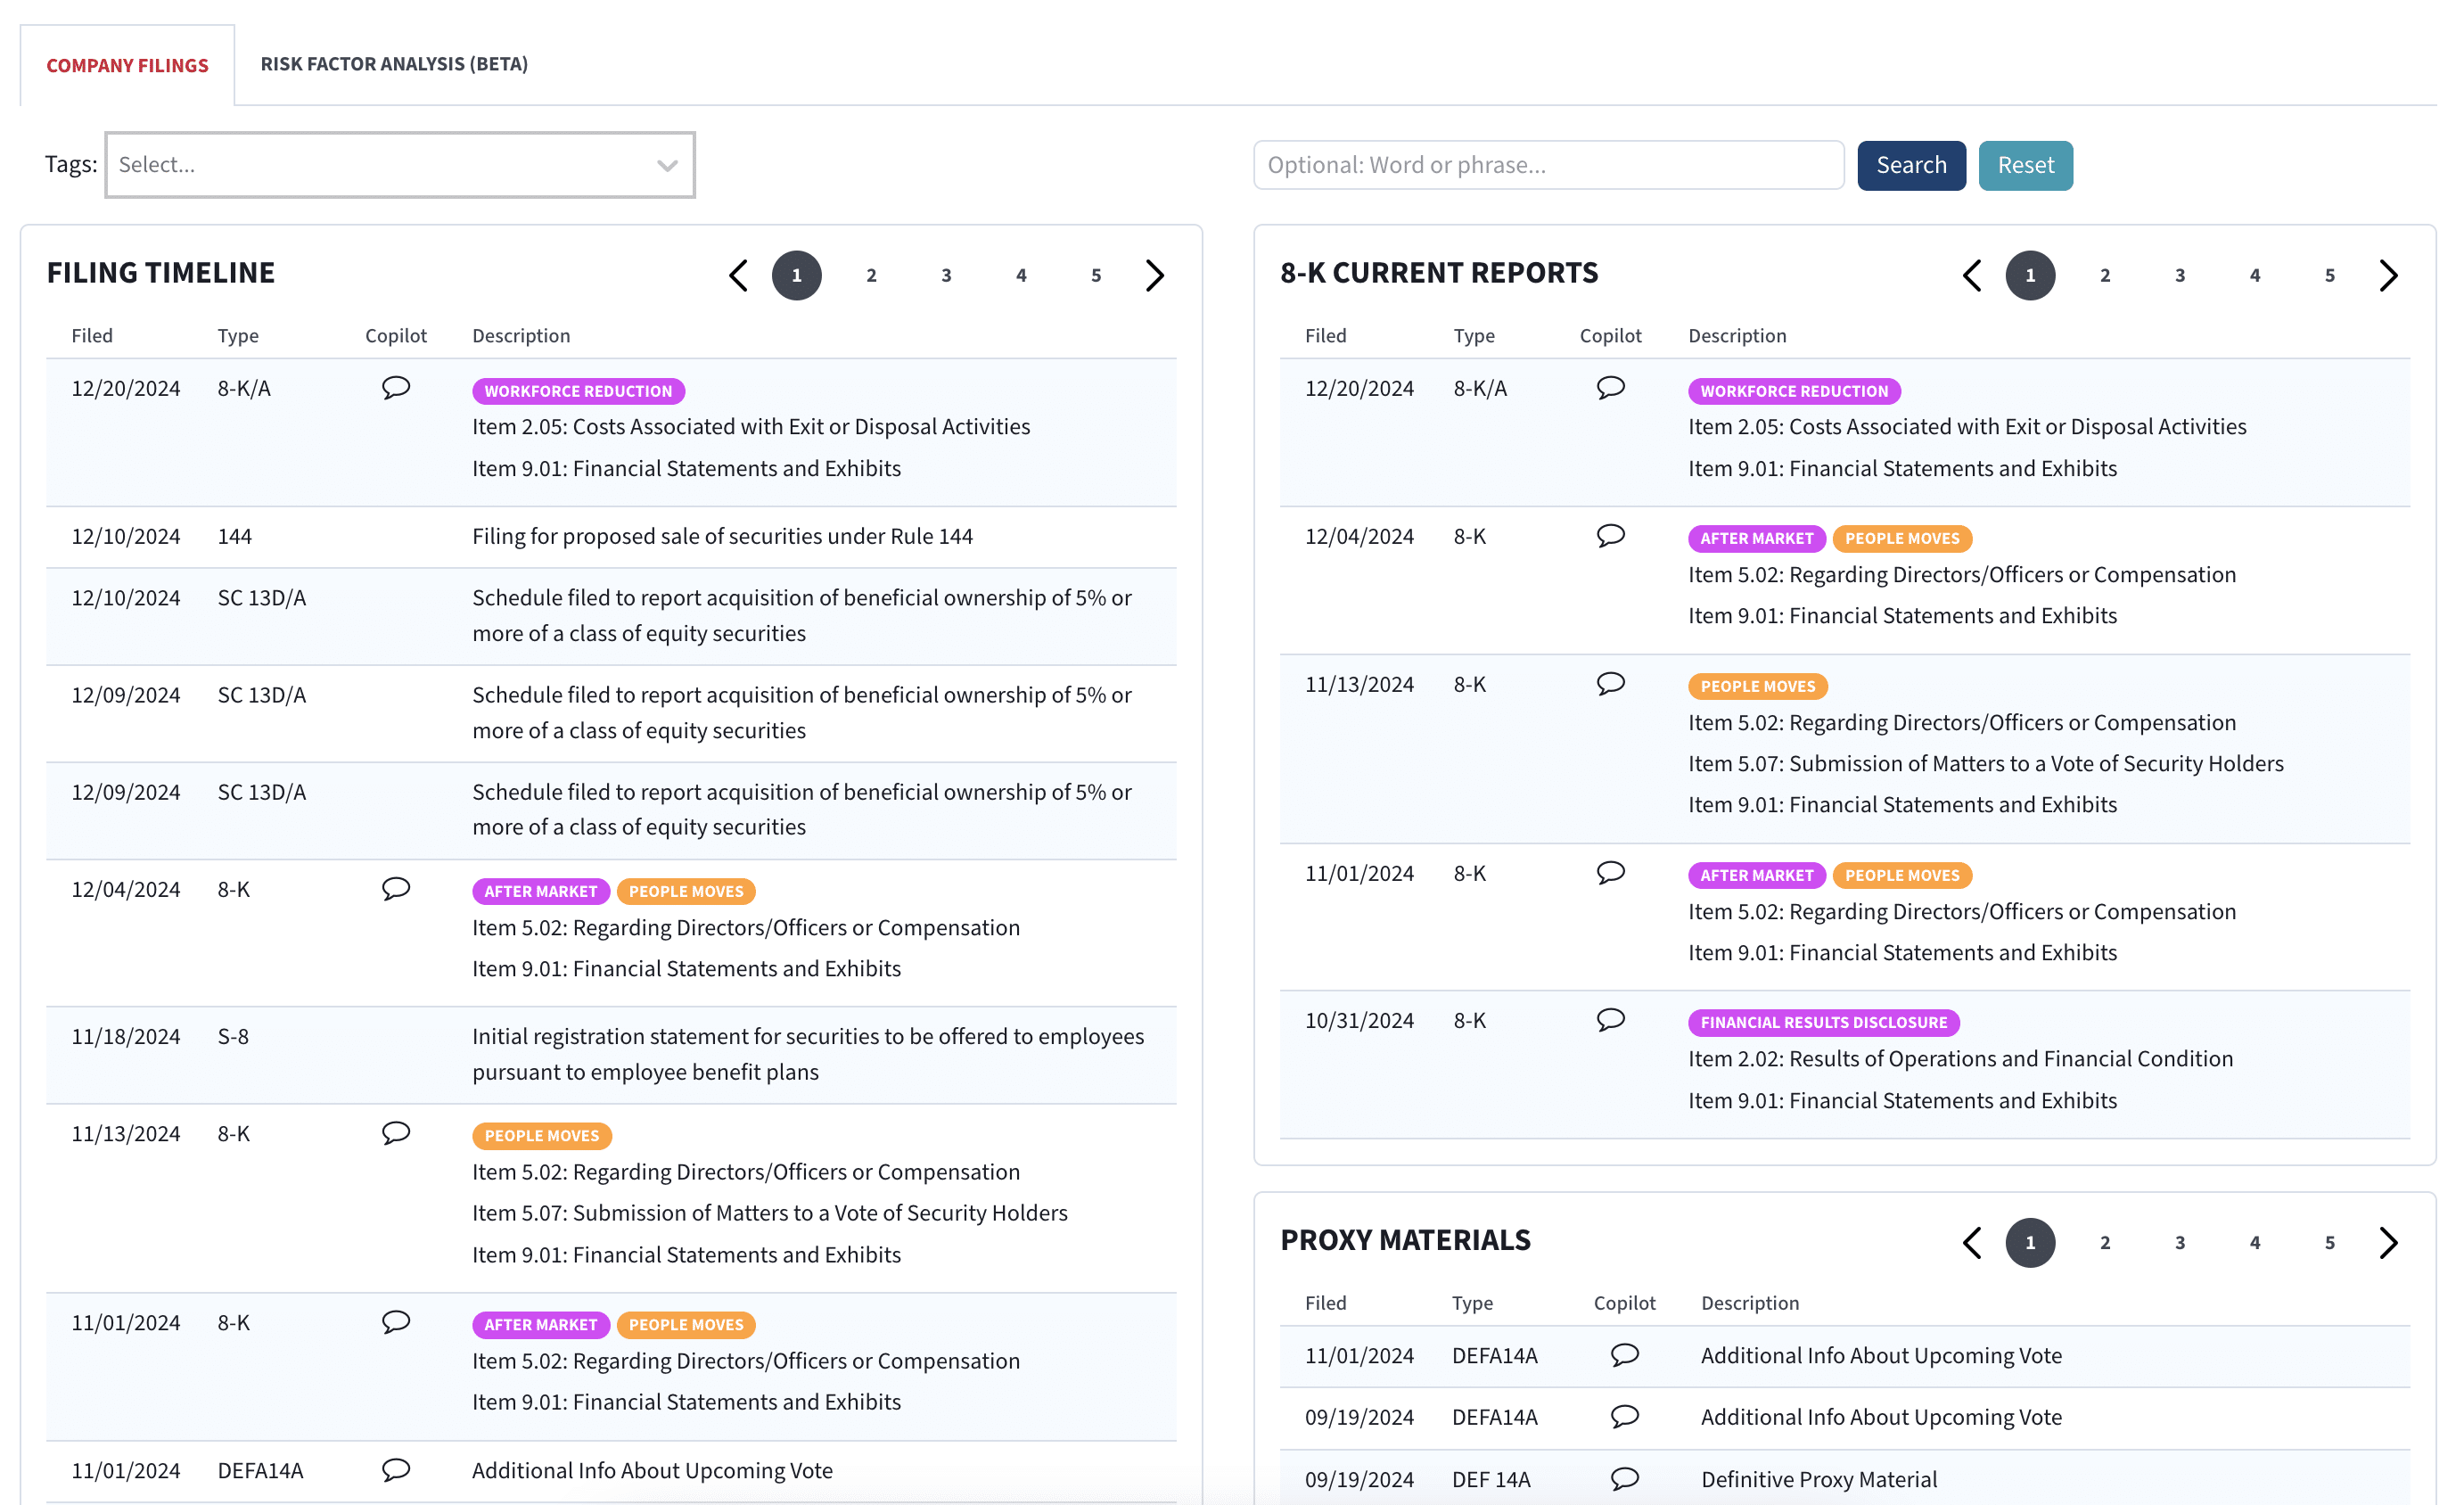
Task: Click the Reset button
Action: click(x=2025, y=165)
